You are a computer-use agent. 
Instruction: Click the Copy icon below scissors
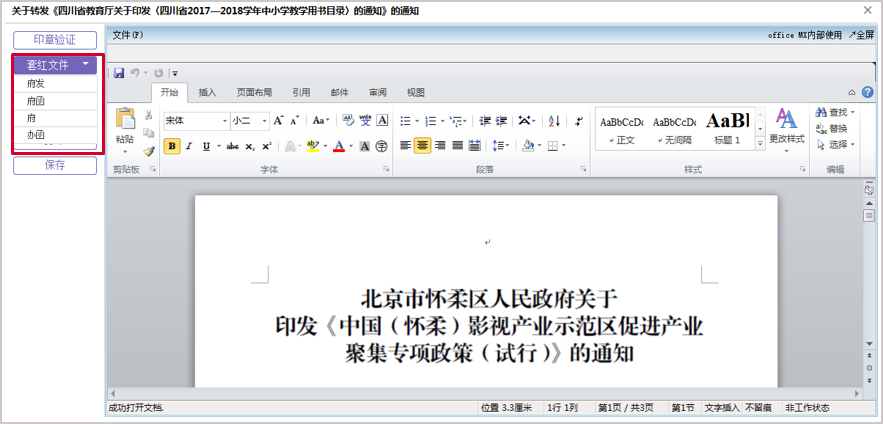click(149, 133)
